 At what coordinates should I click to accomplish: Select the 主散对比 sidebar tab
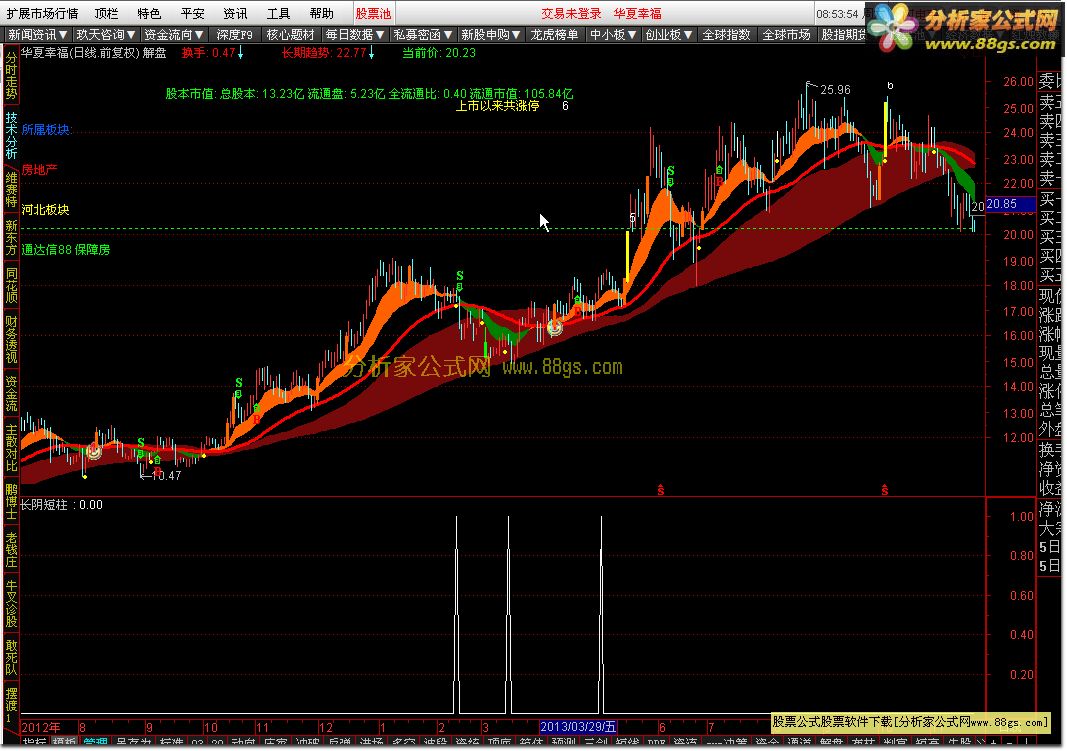[x=11, y=448]
